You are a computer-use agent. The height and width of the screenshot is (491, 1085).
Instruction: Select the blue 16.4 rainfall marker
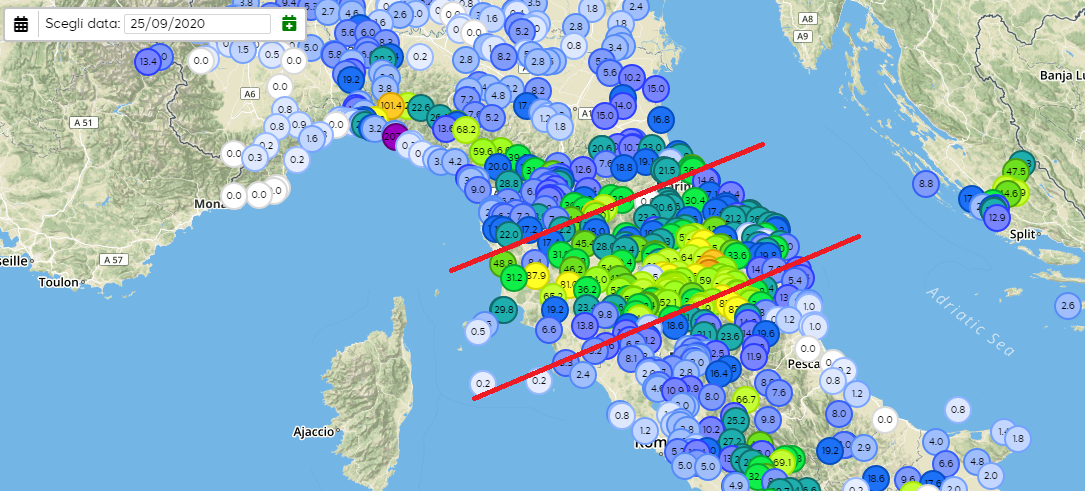coord(718,373)
